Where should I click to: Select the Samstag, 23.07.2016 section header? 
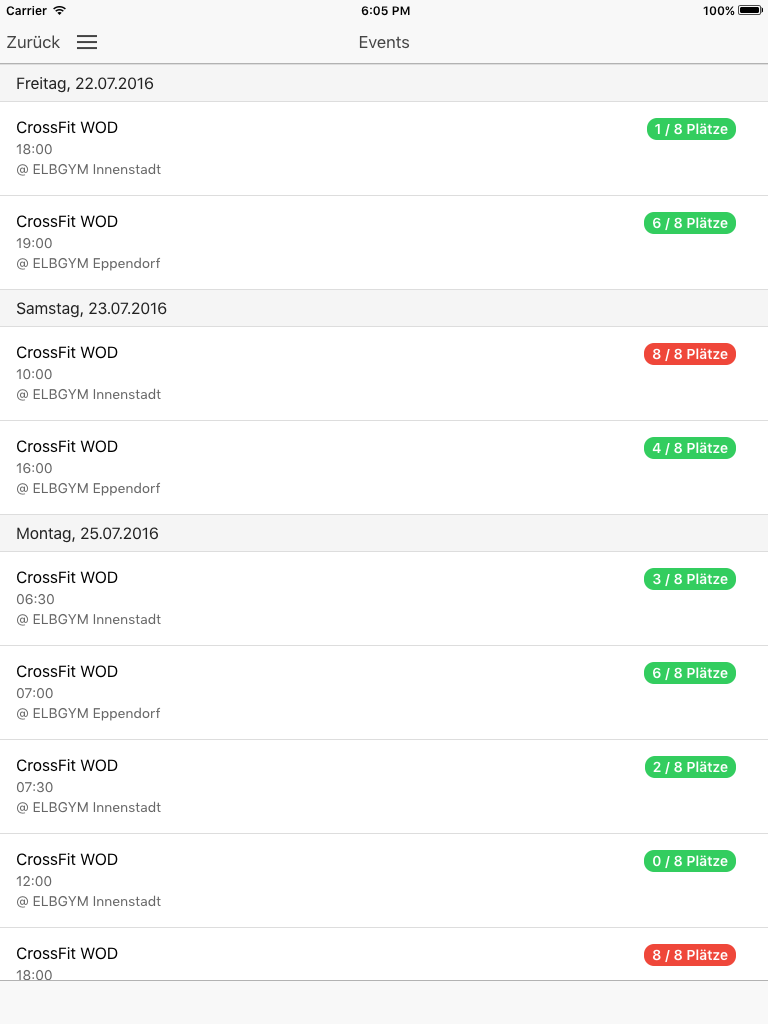click(x=384, y=308)
